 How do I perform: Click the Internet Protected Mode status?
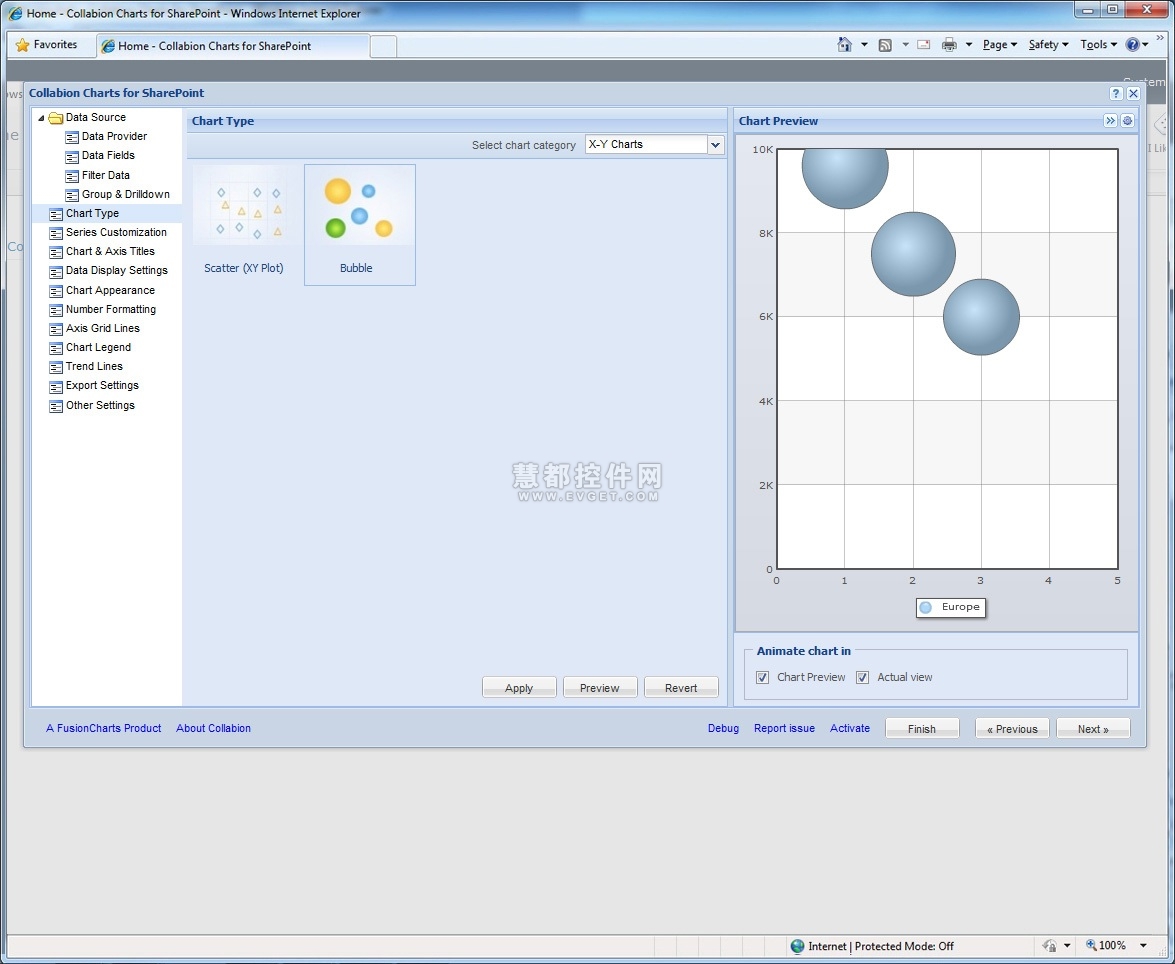873,946
